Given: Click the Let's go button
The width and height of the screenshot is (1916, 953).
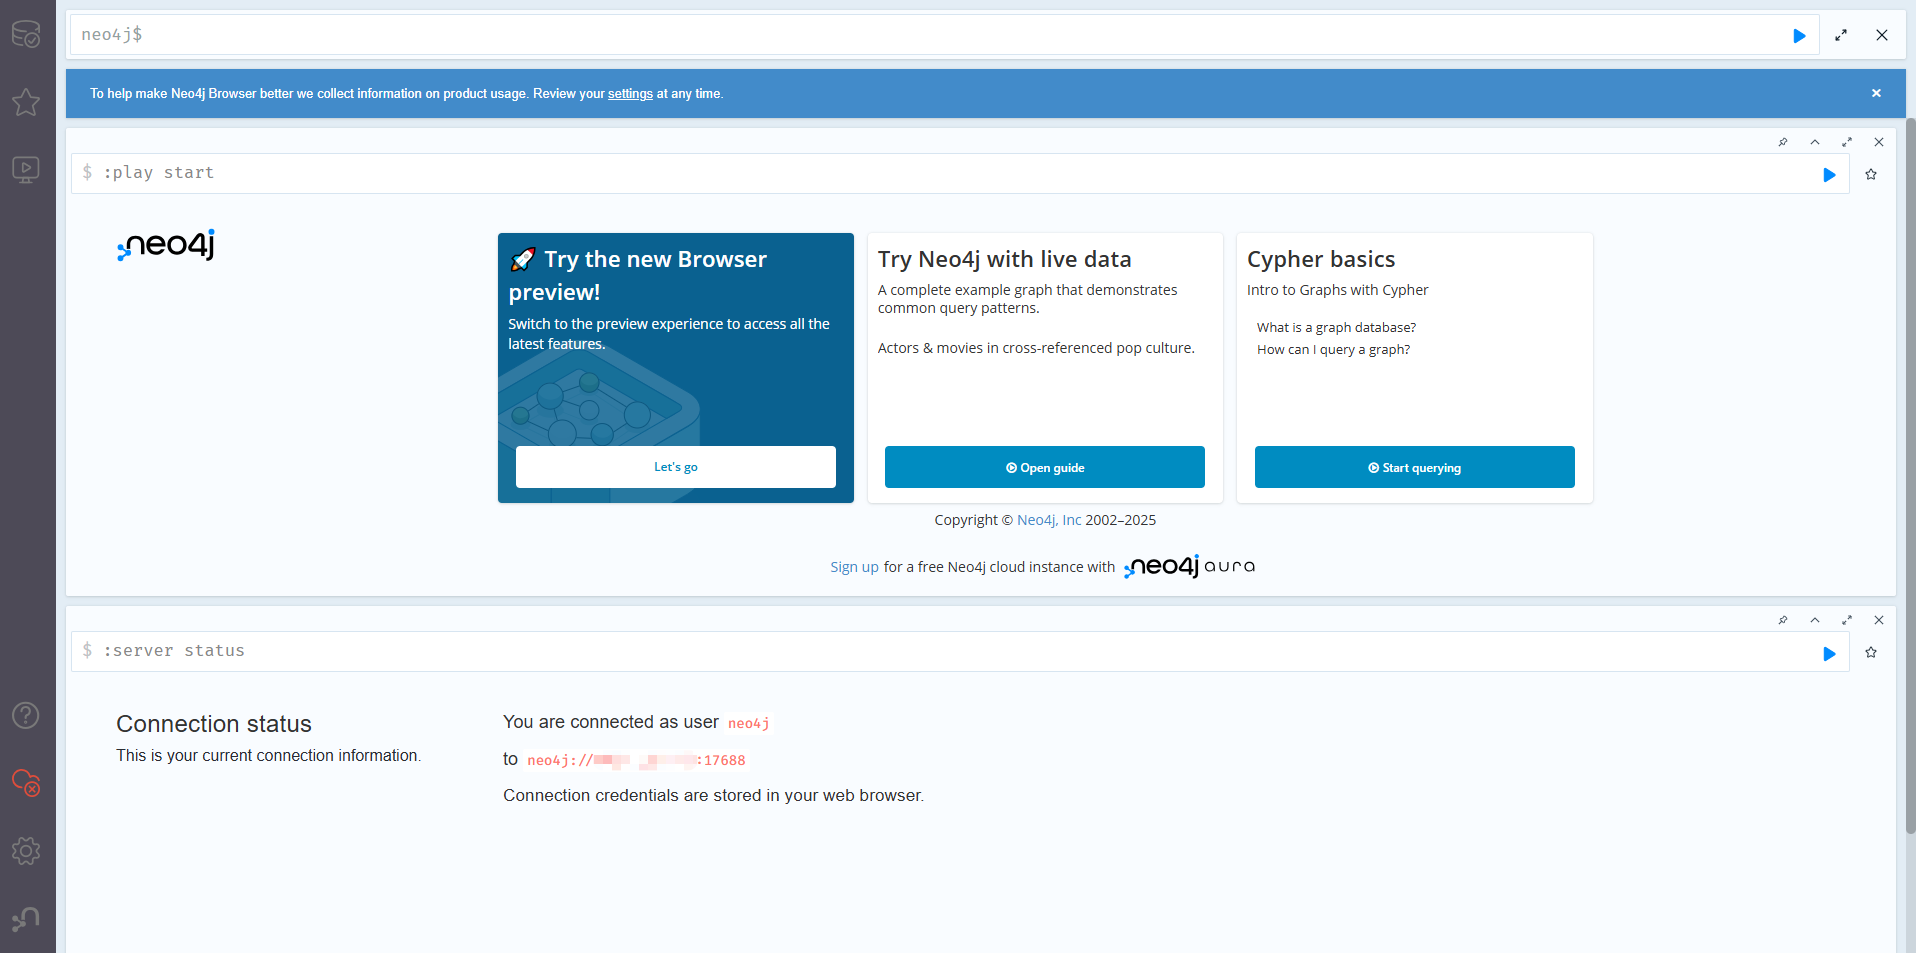Looking at the screenshot, I should [676, 467].
